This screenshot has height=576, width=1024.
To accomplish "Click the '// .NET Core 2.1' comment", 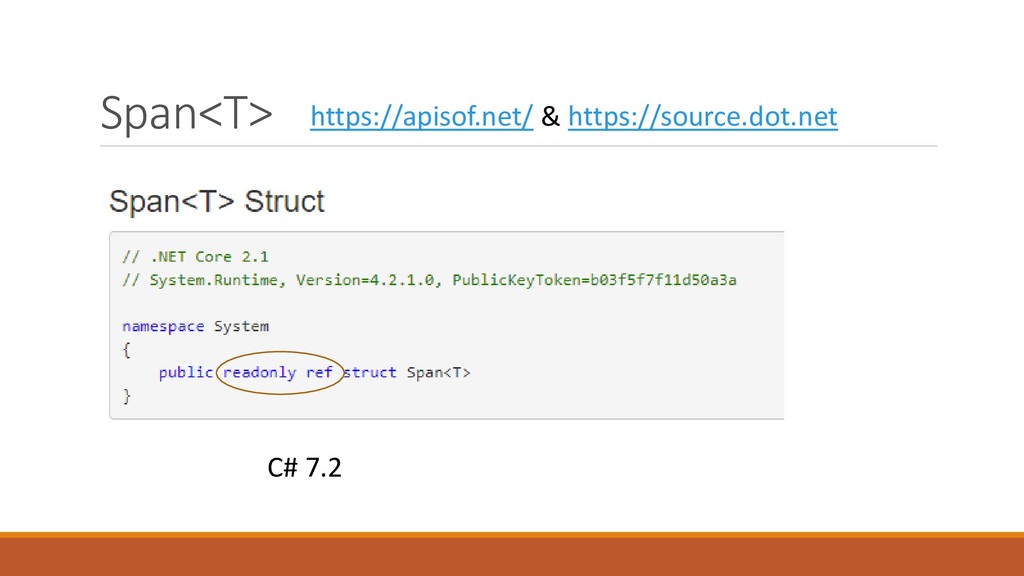I will 195,257.
